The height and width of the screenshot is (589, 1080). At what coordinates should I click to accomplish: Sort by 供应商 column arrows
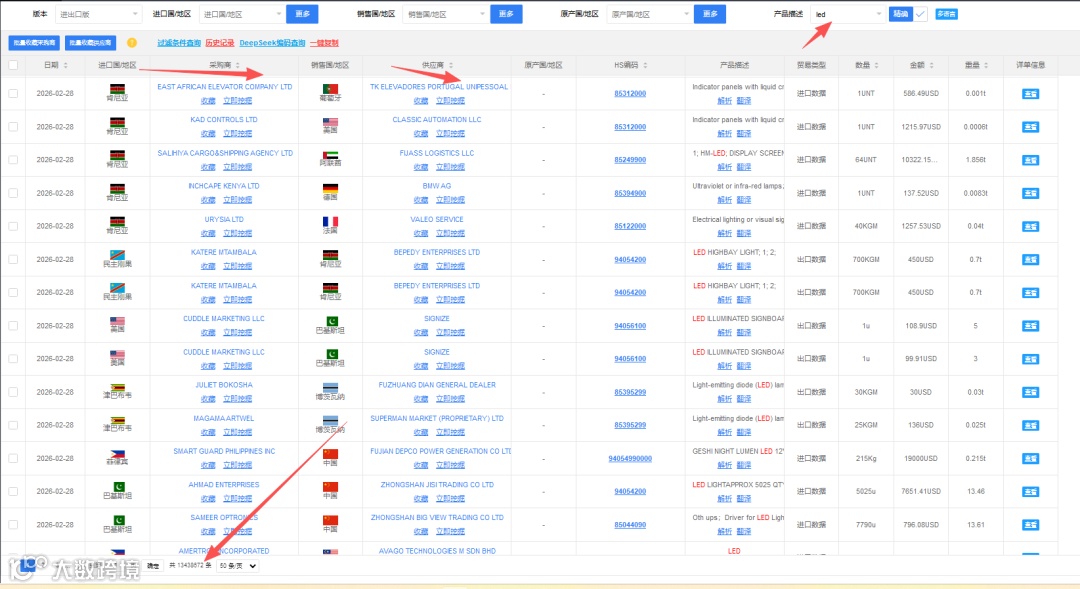click(451, 65)
